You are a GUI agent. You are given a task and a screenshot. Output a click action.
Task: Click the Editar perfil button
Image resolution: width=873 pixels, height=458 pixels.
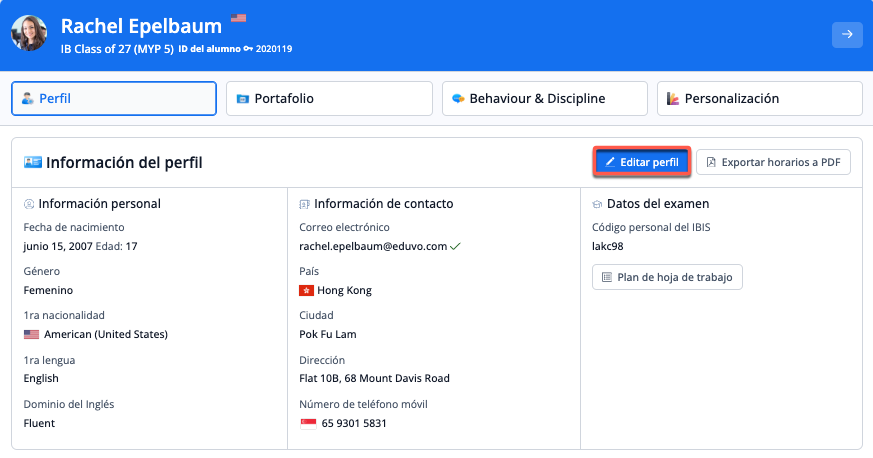coord(641,162)
